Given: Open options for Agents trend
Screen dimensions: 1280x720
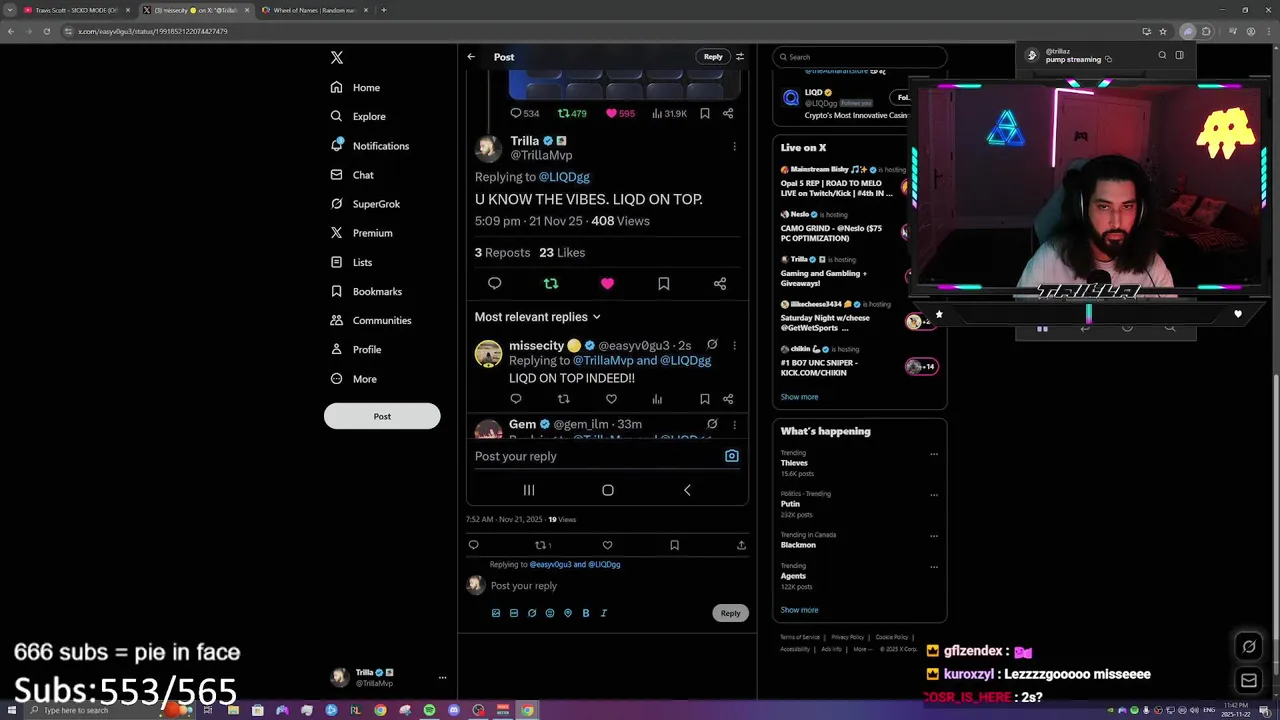Looking at the screenshot, I should (x=934, y=567).
